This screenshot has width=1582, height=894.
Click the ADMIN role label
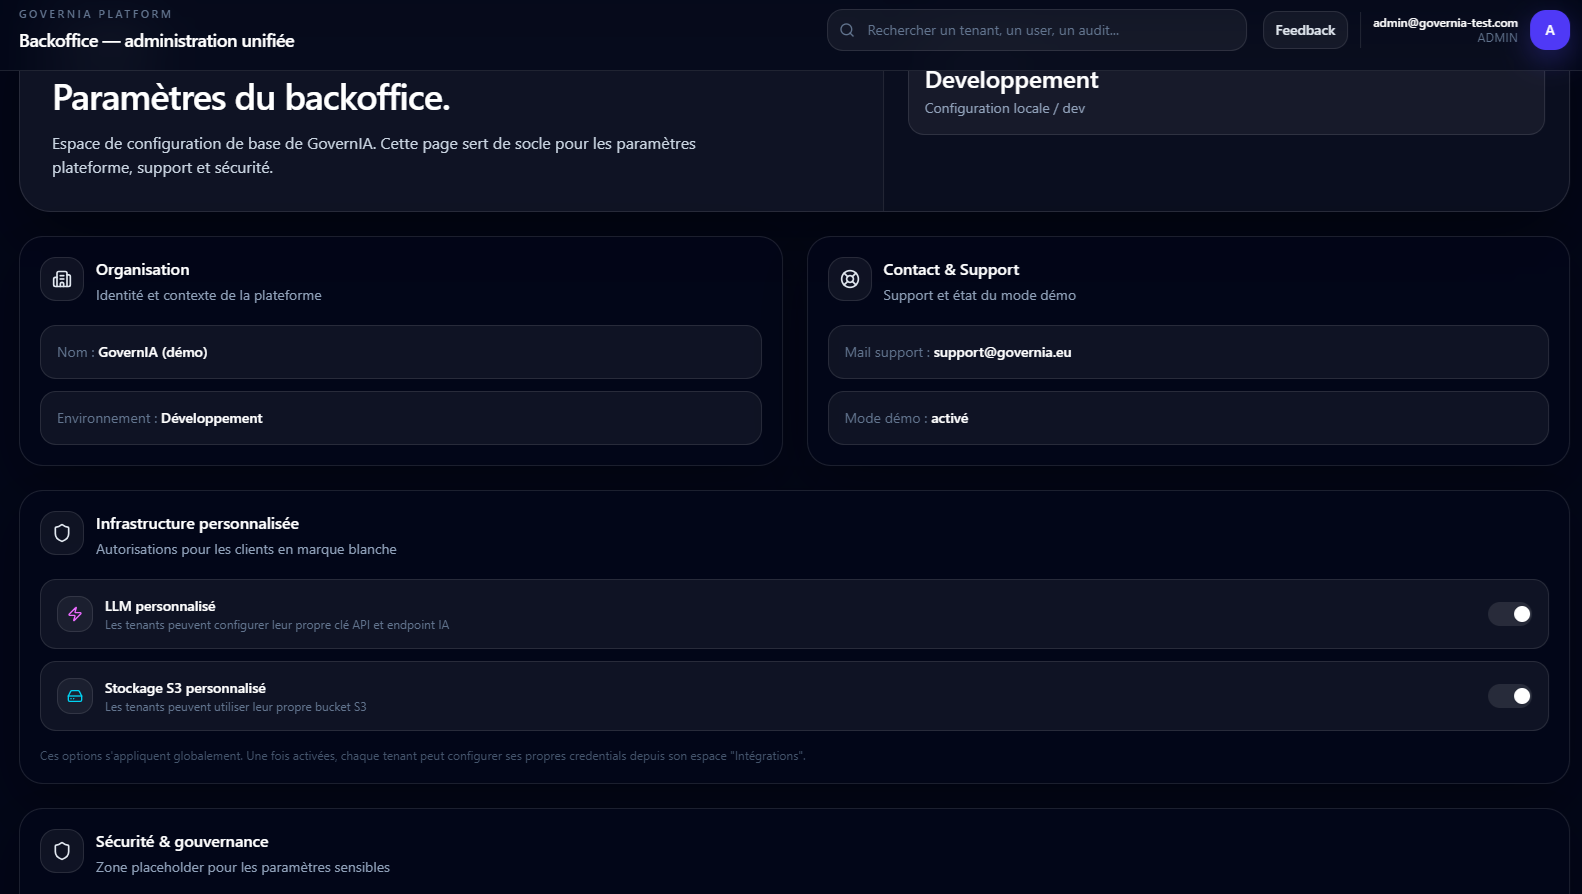pos(1497,38)
